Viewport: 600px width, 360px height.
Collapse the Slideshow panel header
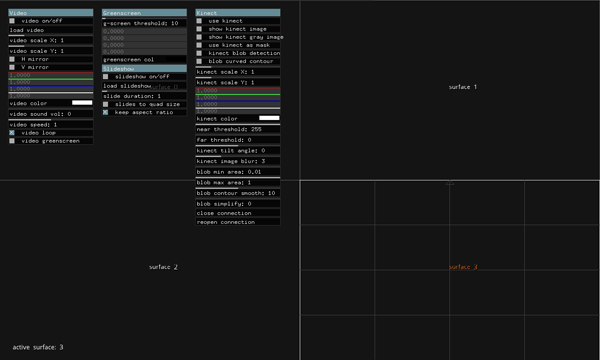144,68
